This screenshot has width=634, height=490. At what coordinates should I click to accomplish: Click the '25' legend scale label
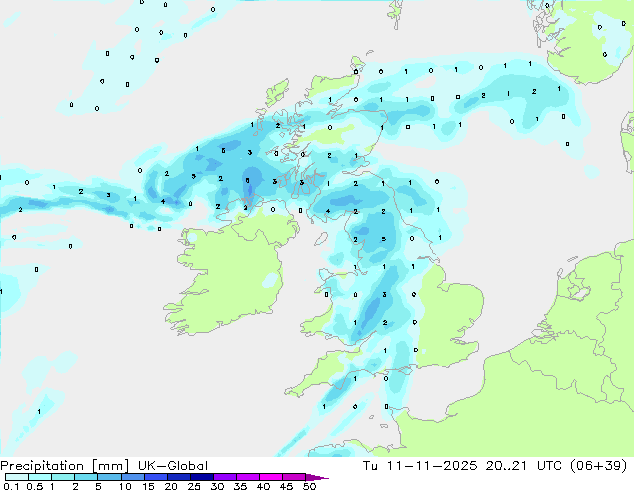point(194,486)
